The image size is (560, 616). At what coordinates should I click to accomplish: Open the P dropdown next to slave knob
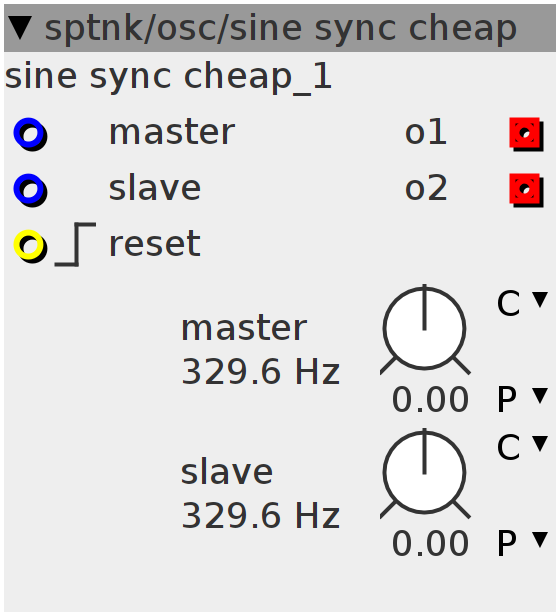(522, 542)
